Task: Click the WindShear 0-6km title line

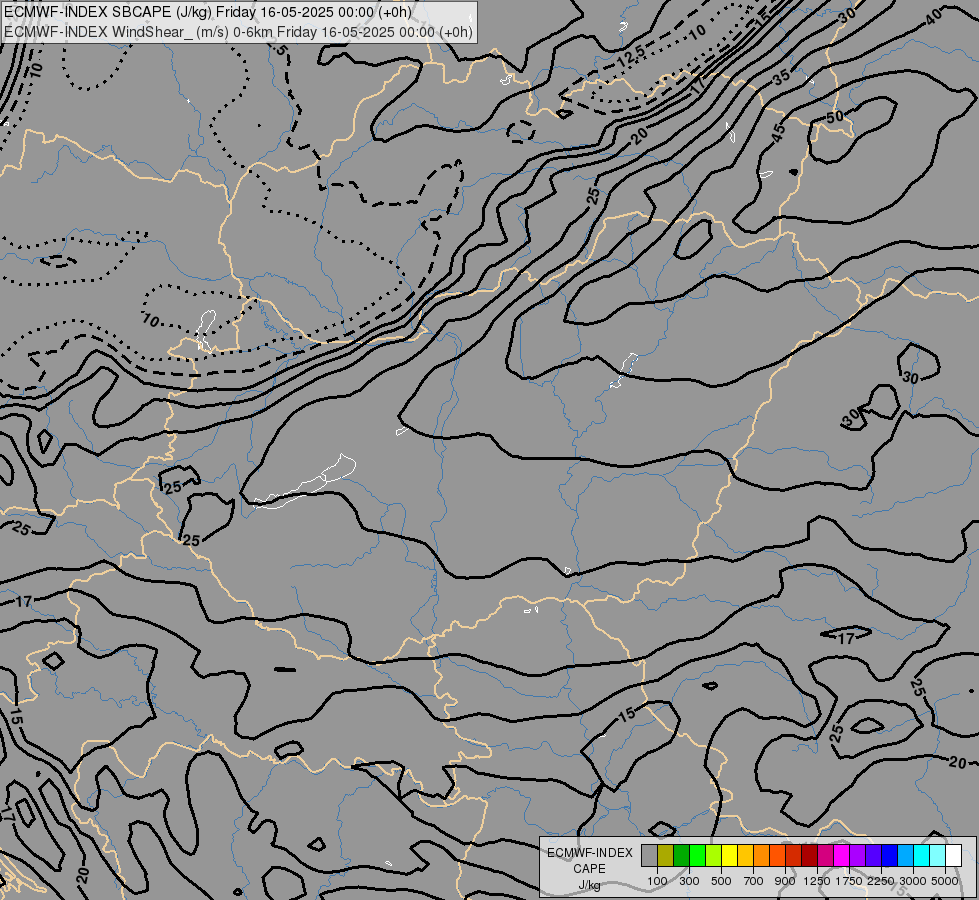Action: (238, 32)
